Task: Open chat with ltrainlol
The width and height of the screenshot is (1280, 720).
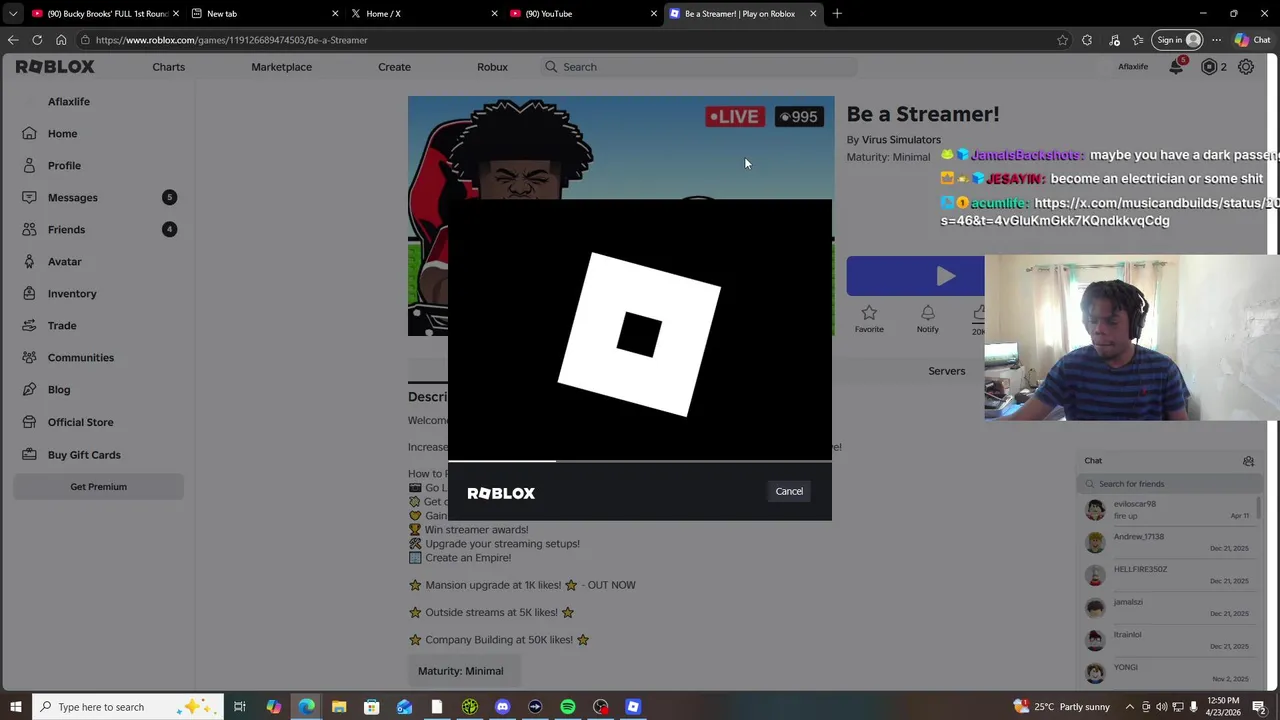Action: [x=1170, y=640]
